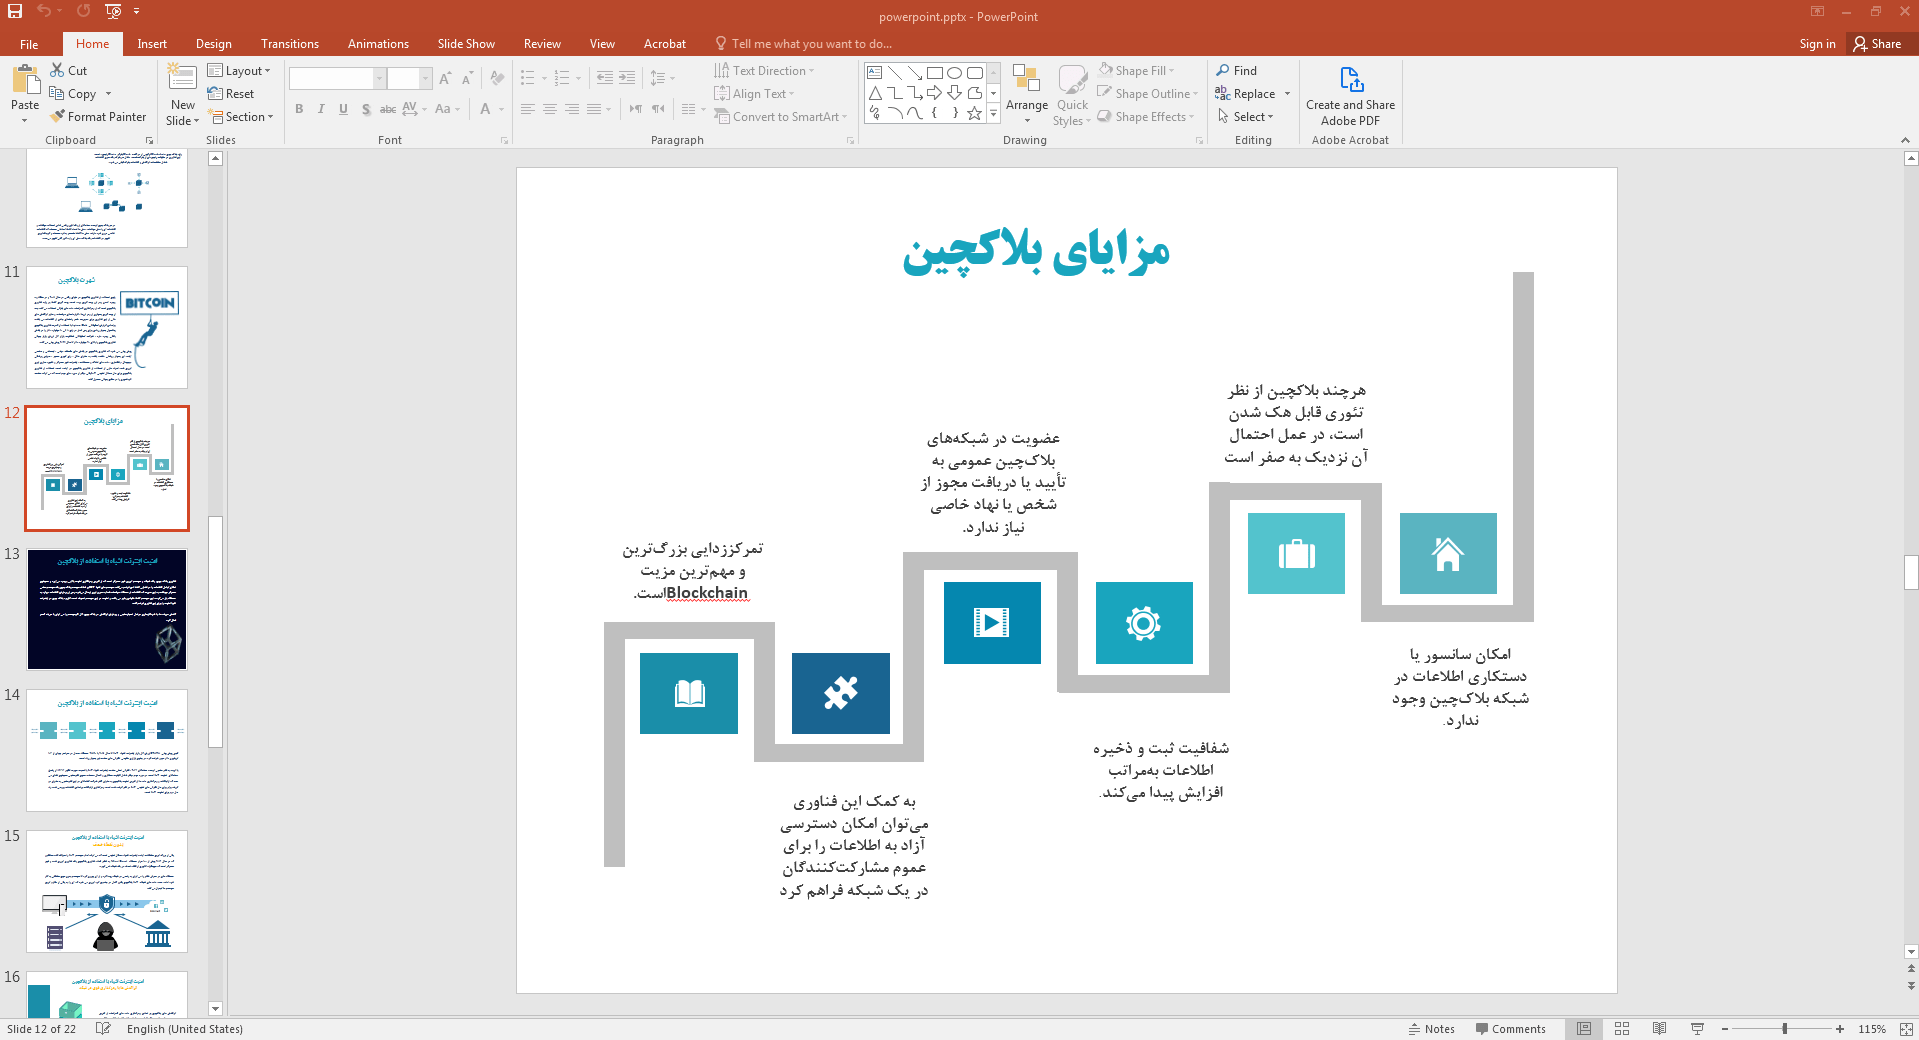Image resolution: width=1919 pixels, height=1040 pixels.
Task: Select slide 13 thumbnail with dark background
Action: [107, 609]
